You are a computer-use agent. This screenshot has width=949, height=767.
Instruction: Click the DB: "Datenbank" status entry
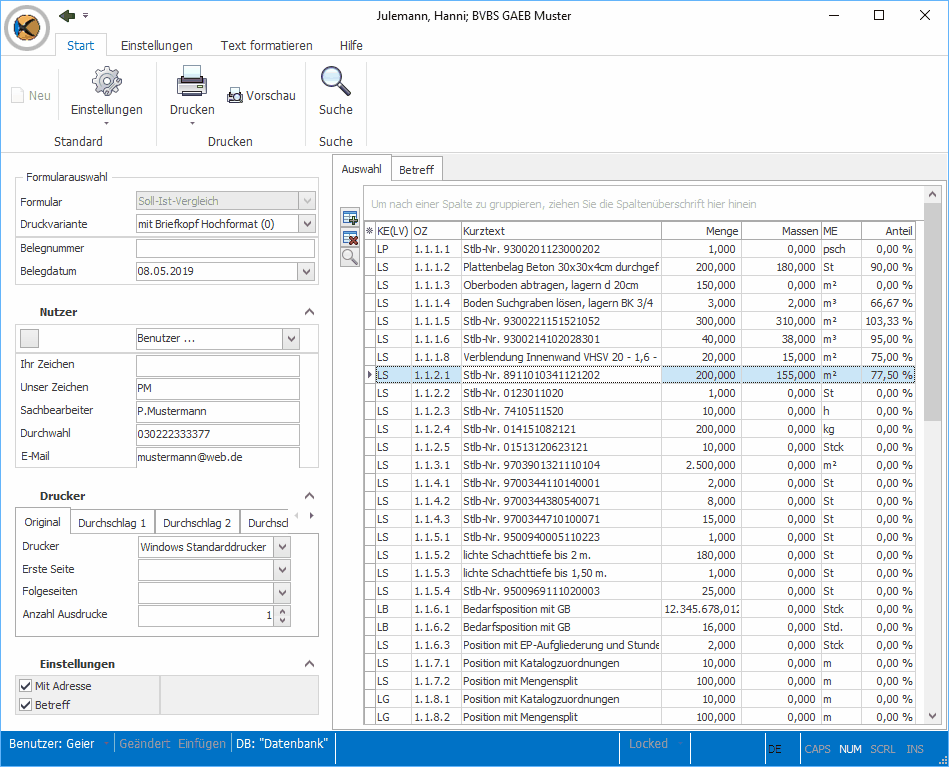point(282,743)
